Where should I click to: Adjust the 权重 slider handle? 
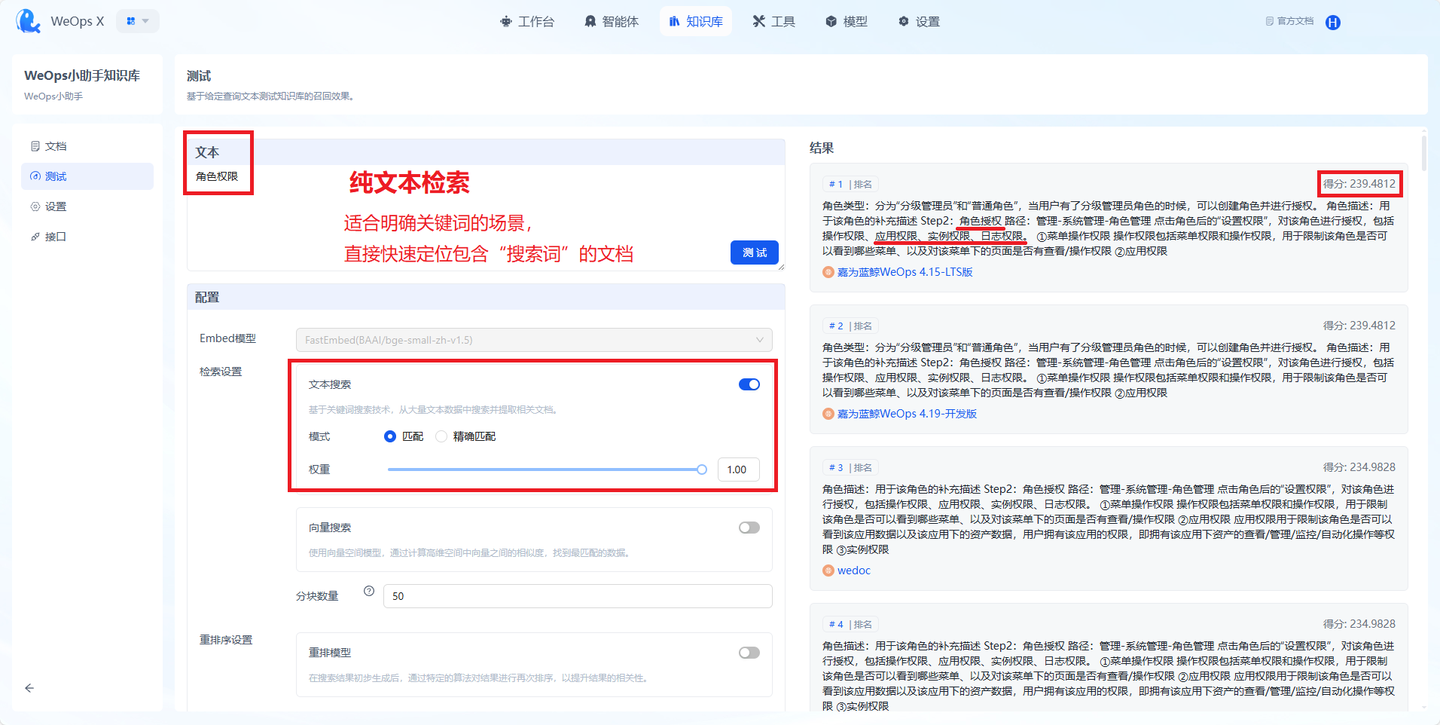(x=702, y=469)
